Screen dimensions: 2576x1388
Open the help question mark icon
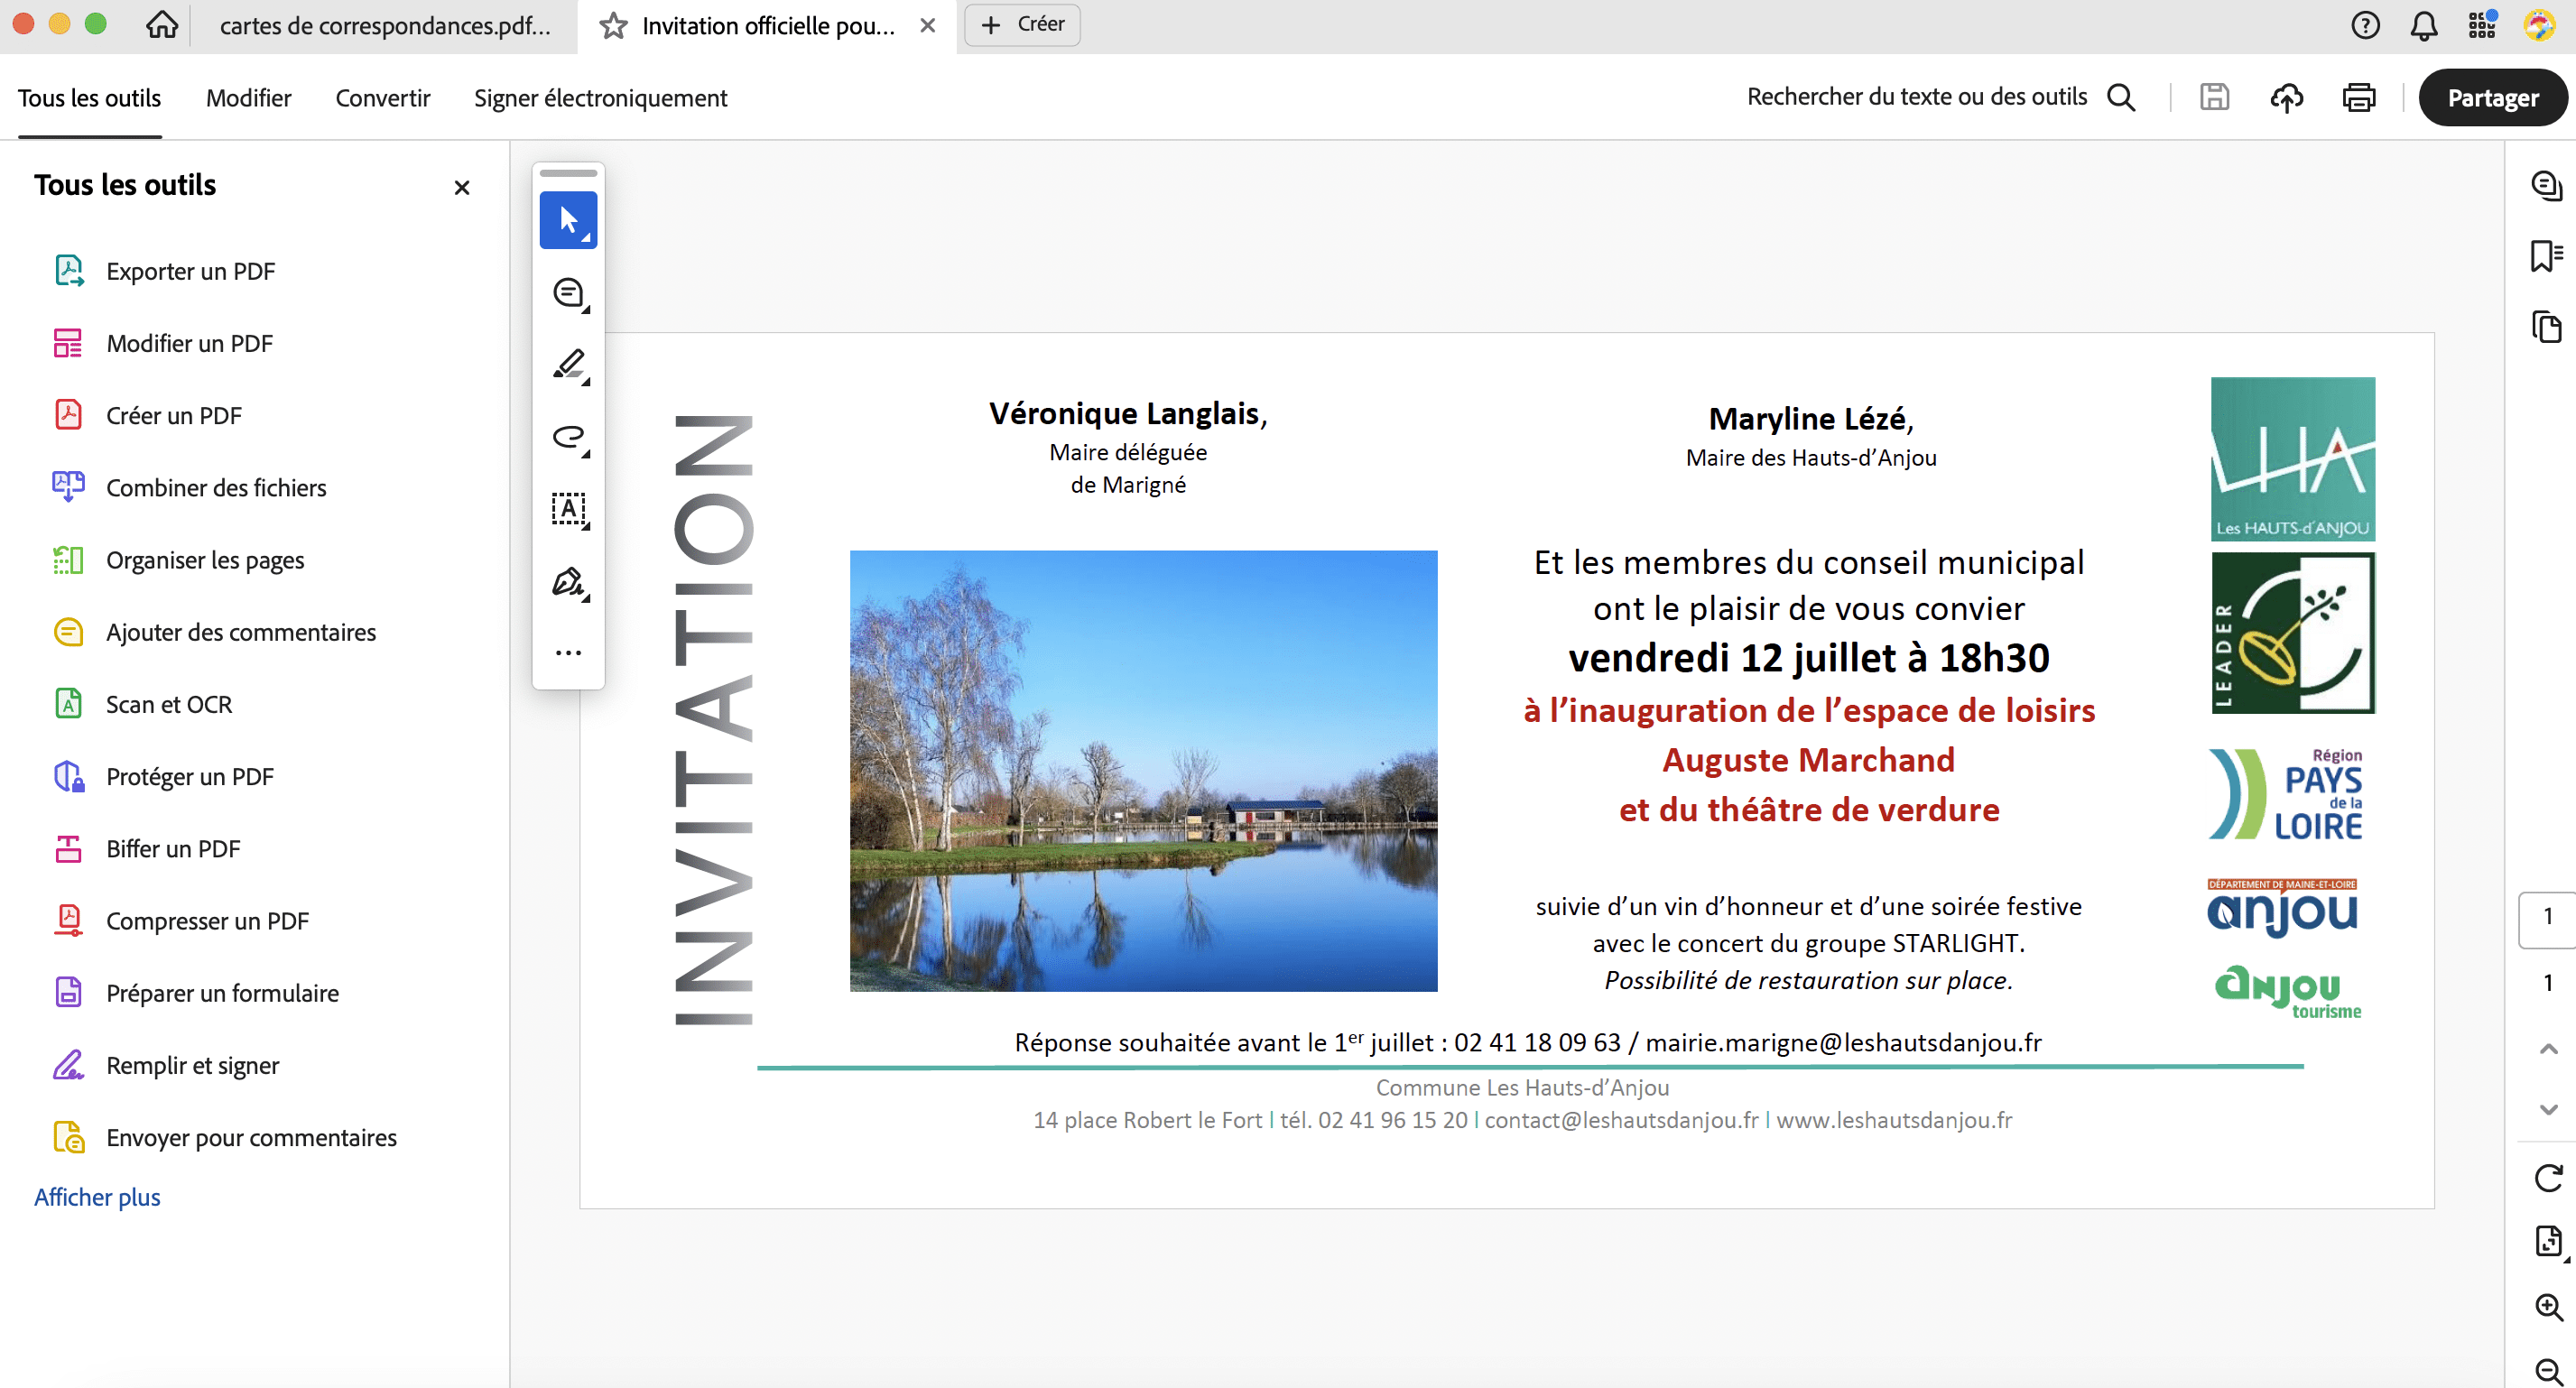2365,25
